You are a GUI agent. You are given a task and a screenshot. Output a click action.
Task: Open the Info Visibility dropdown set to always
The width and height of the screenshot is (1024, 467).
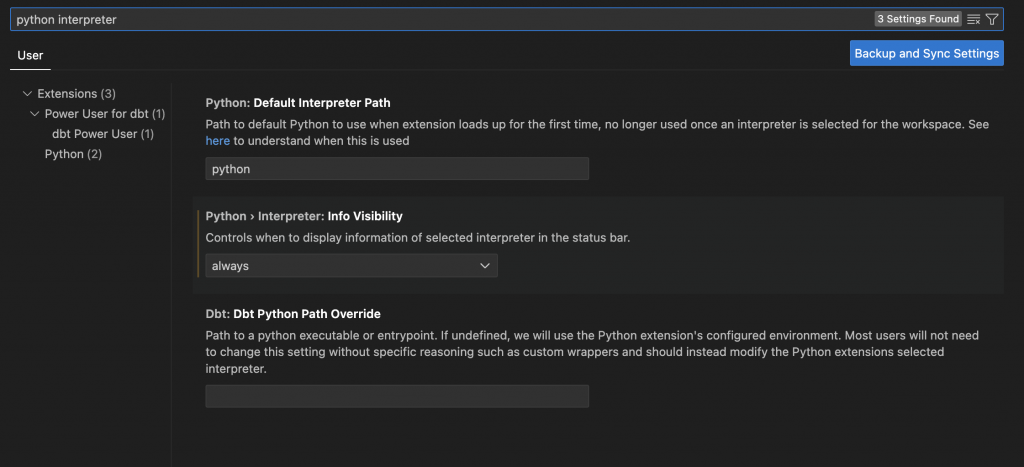pyautogui.click(x=351, y=266)
